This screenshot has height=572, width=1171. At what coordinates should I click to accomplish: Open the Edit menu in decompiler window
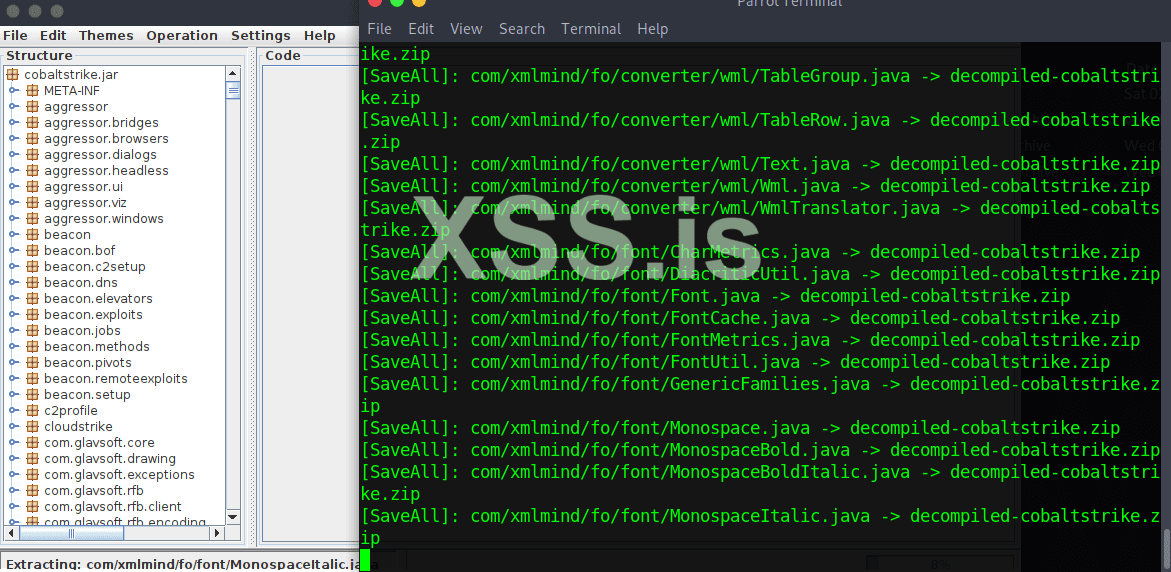(x=53, y=35)
